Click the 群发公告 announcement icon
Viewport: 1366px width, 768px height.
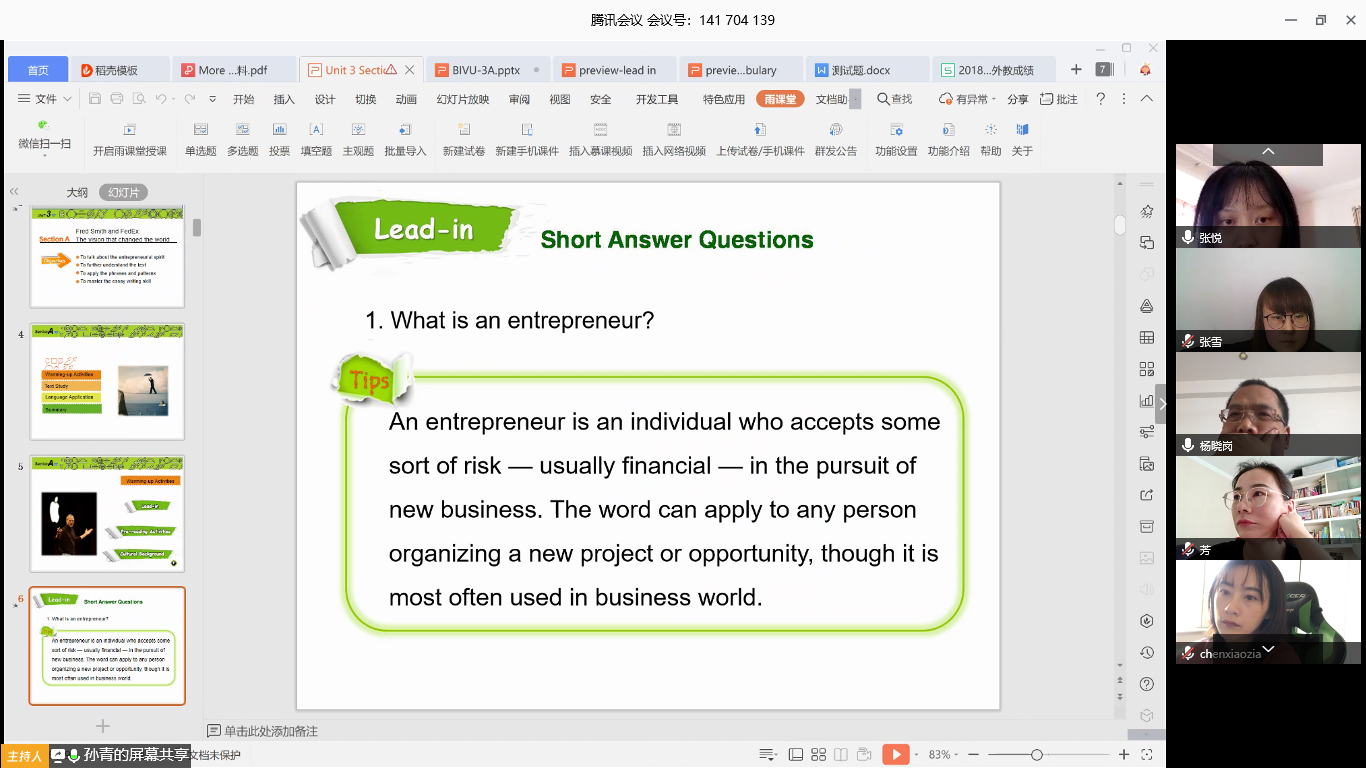835,131
